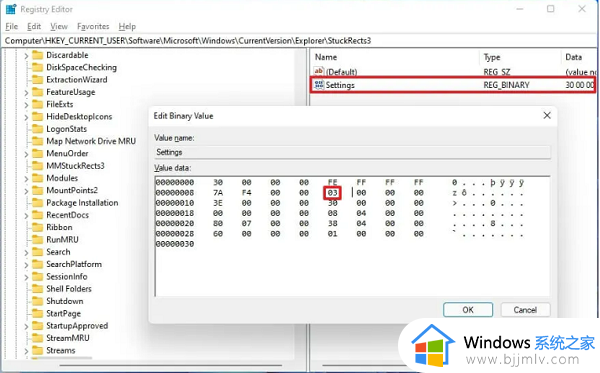The height and width of the screenshot is (373, 600).
Task: Select the MMStuckRects3 folder icon
Action: pos(38,166)
